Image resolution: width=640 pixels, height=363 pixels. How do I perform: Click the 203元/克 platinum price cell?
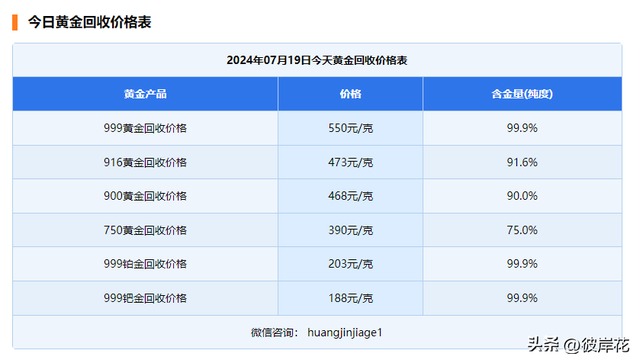pos(351,264)
